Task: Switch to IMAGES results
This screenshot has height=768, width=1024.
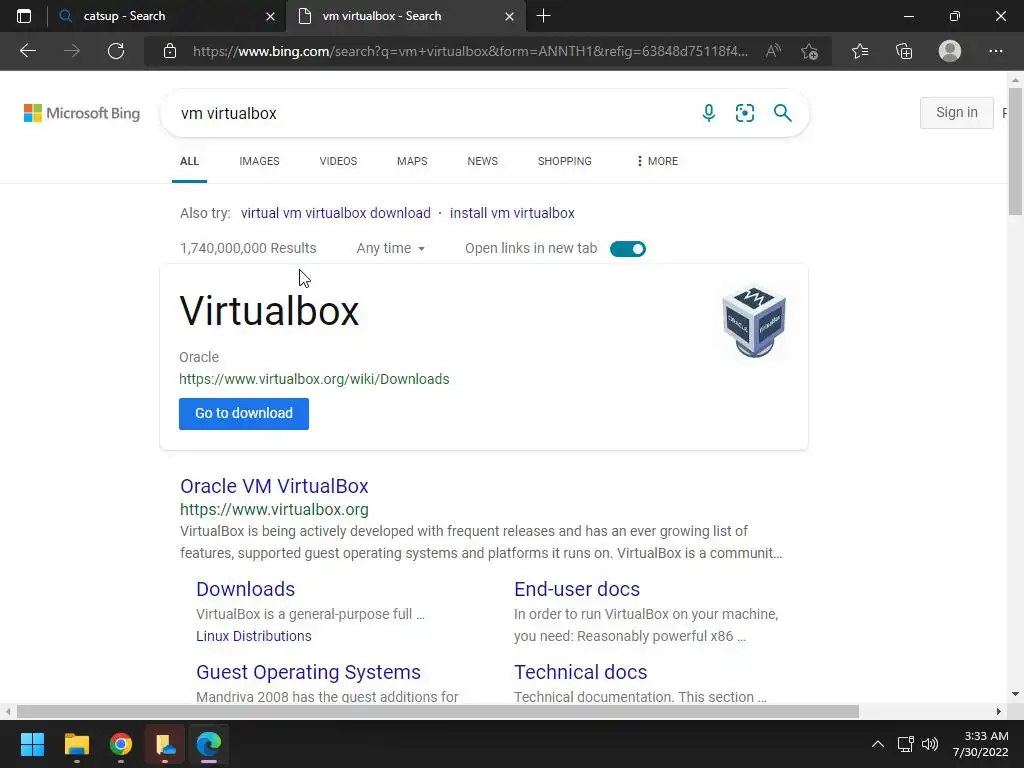Action: [x=259, y=161]
